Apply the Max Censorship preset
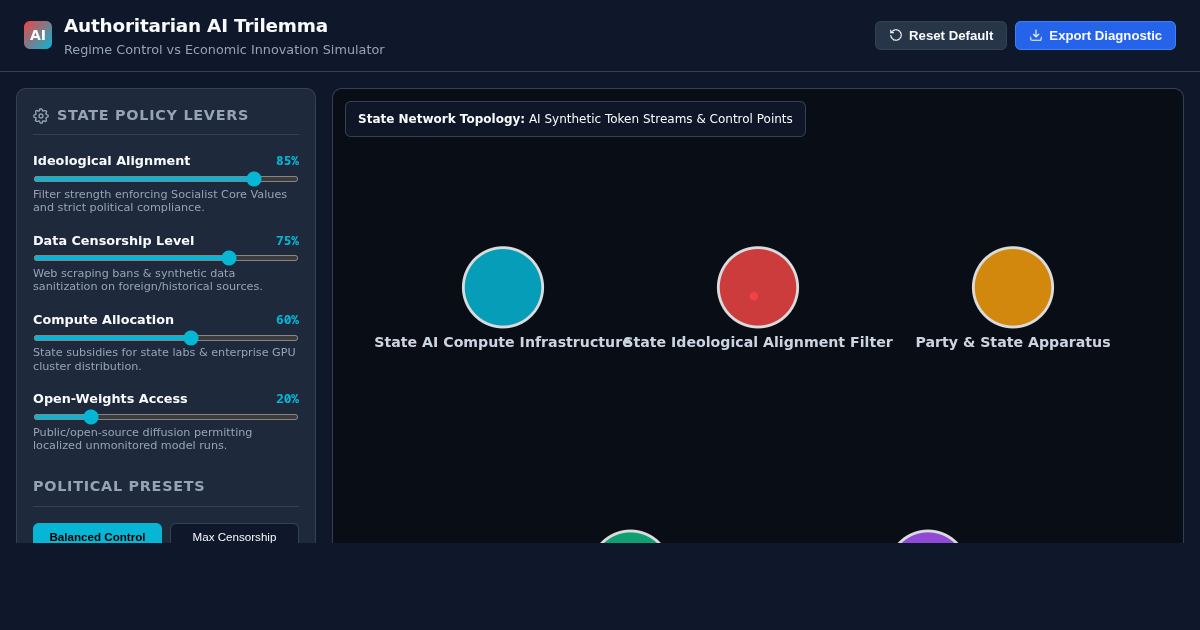The height and width of the screenshot is (630, 1200). pyautogui.click(x=234, y=534)
